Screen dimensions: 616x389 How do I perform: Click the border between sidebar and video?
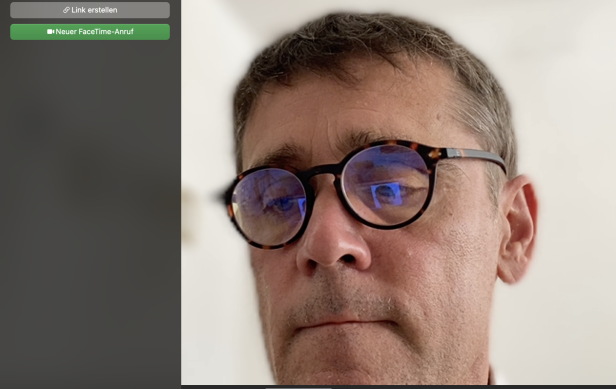(x=181, y=194)
